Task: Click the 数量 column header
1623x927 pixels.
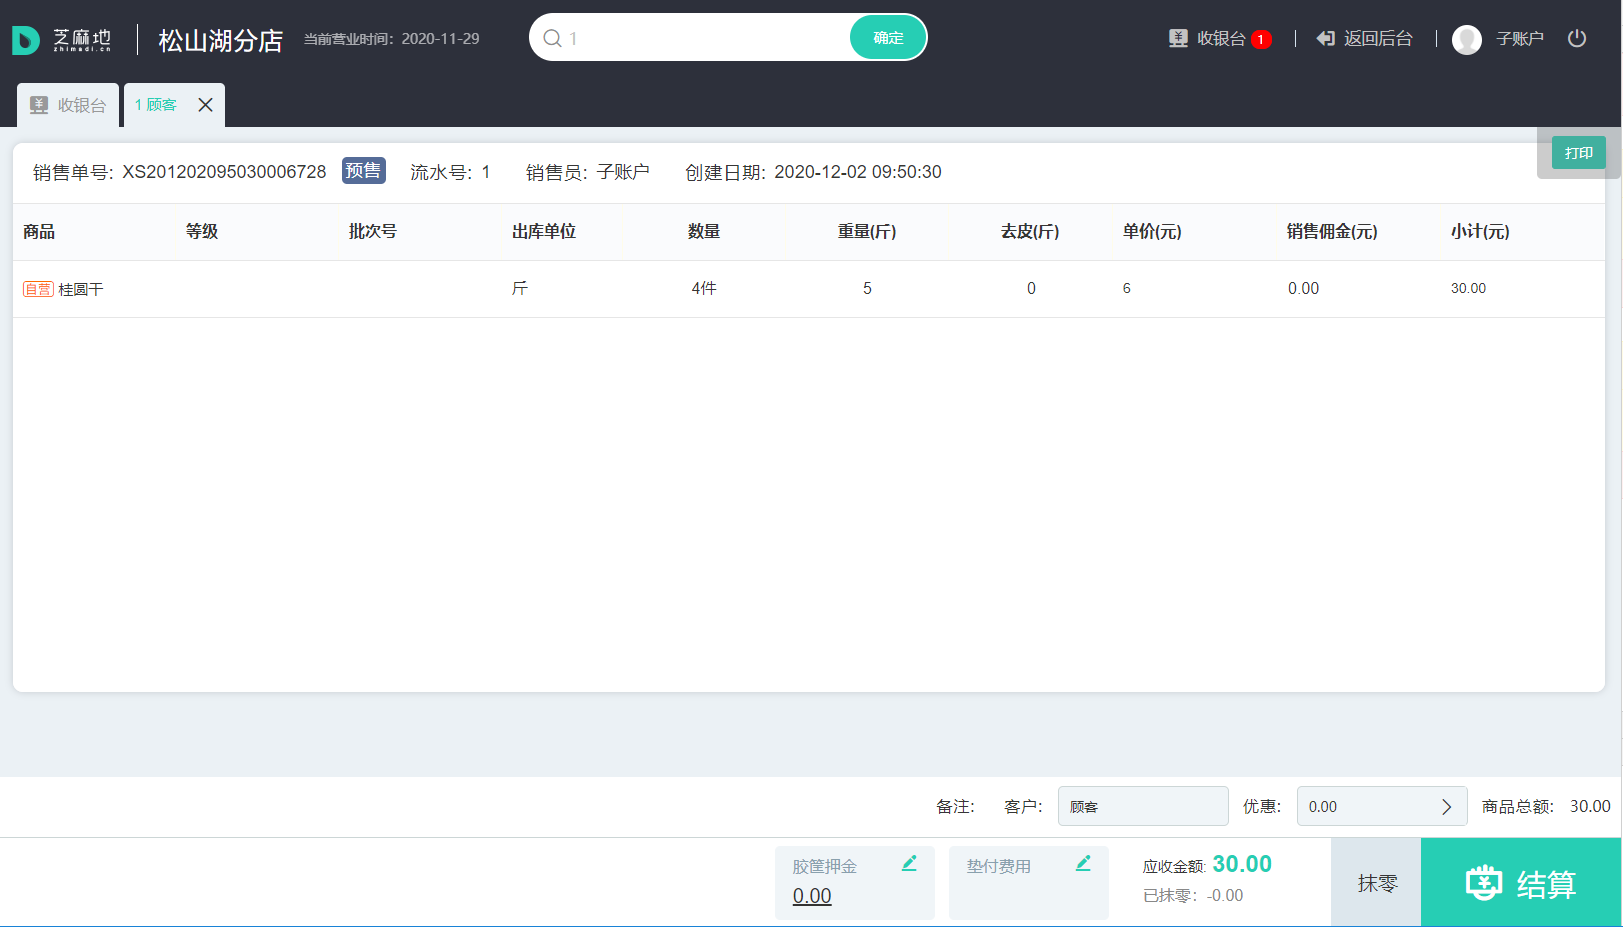Action: point(704,231)
